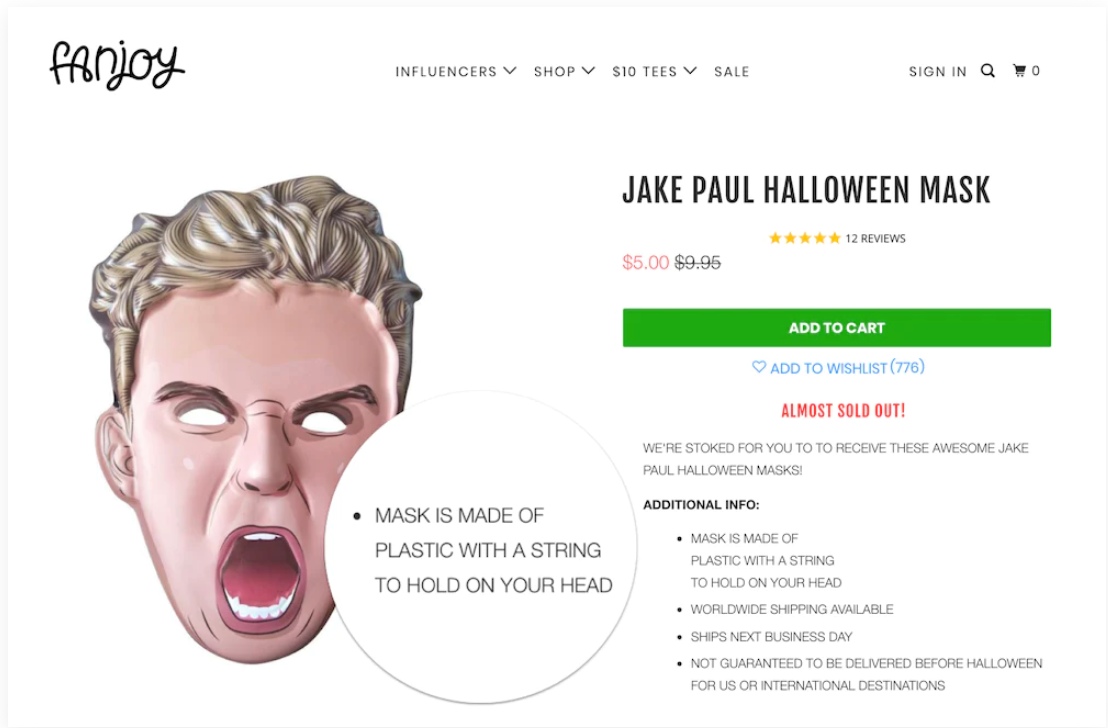Image resolution: width=1108 pixels, height=728 pixels.
Task: Click Add to Wishlist (776) link
Action: (847, 368)
